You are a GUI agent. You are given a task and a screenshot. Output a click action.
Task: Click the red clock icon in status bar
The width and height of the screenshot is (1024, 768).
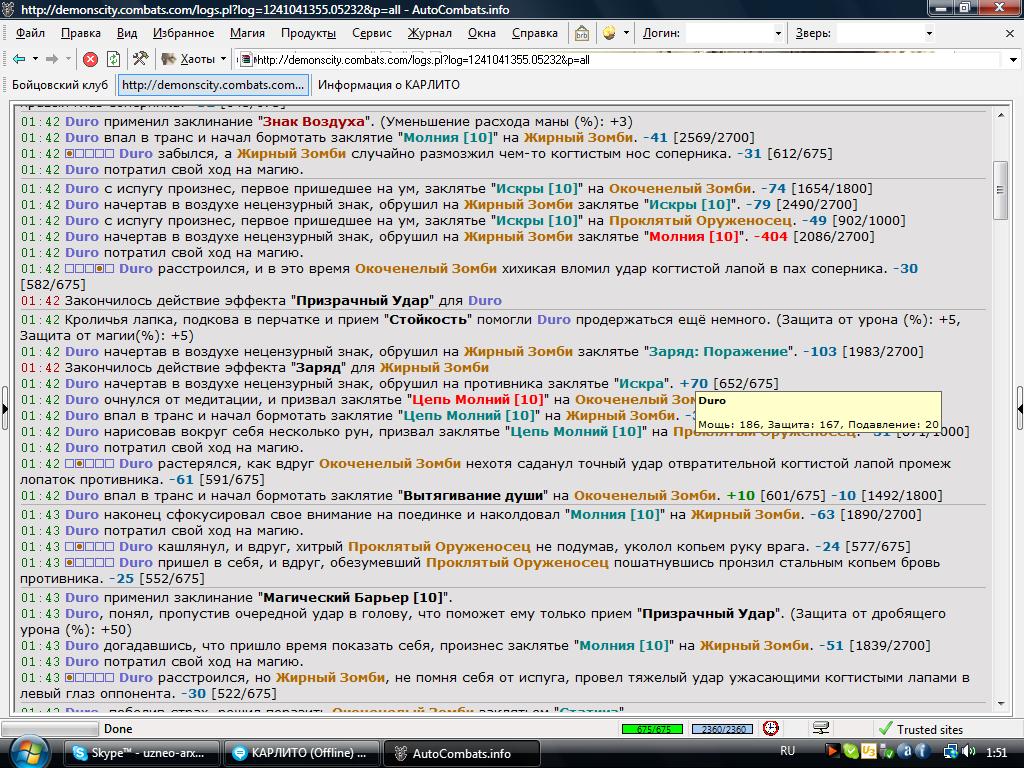pyautogui.click(x=771, y=728)
